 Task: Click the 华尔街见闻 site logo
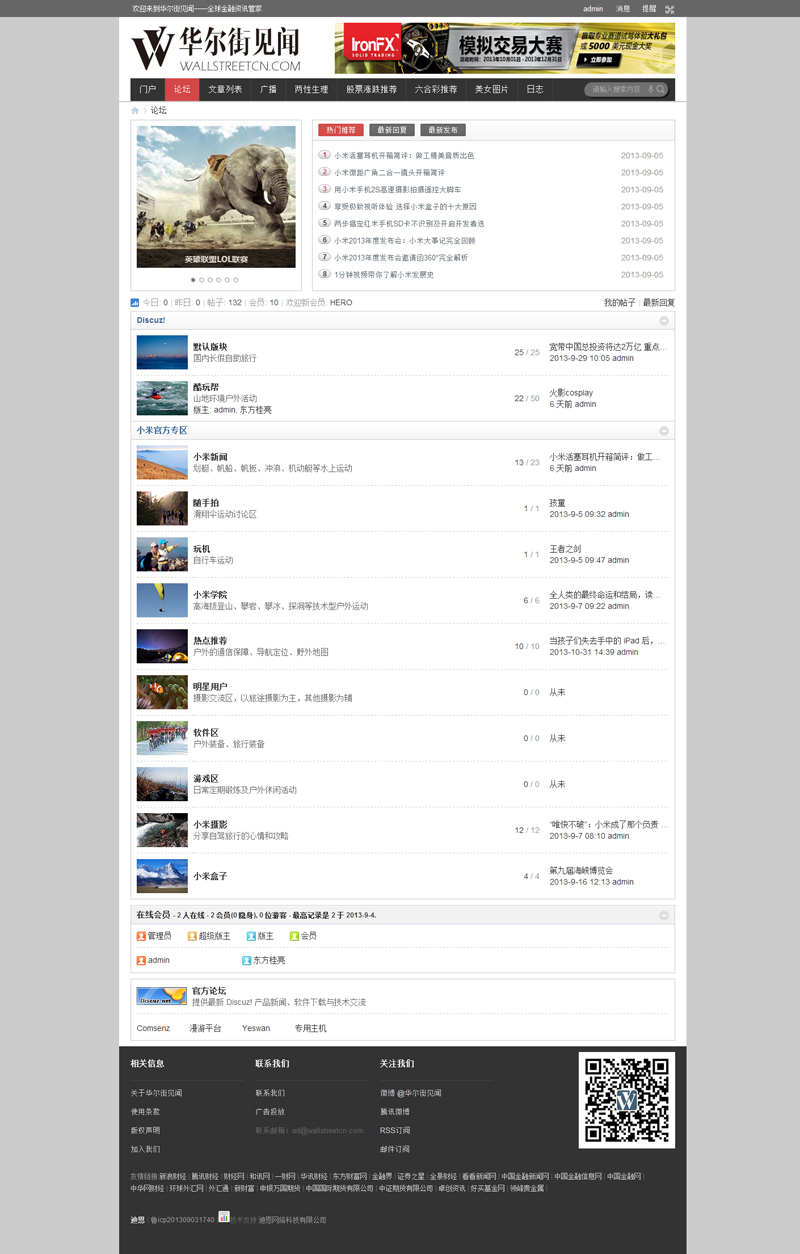click(216, 50)
